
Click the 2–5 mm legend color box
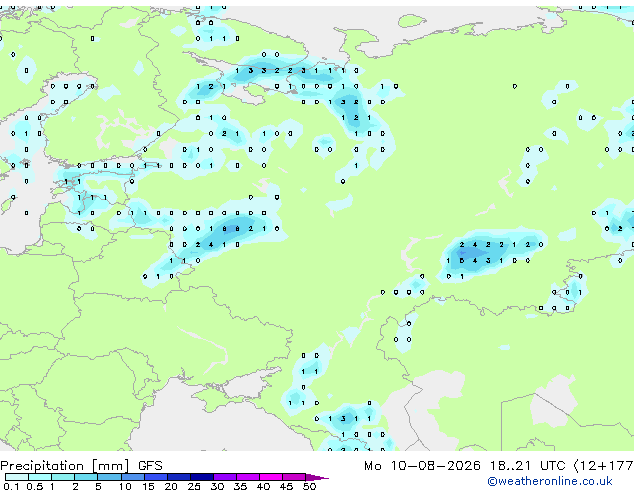click(86, 477)
